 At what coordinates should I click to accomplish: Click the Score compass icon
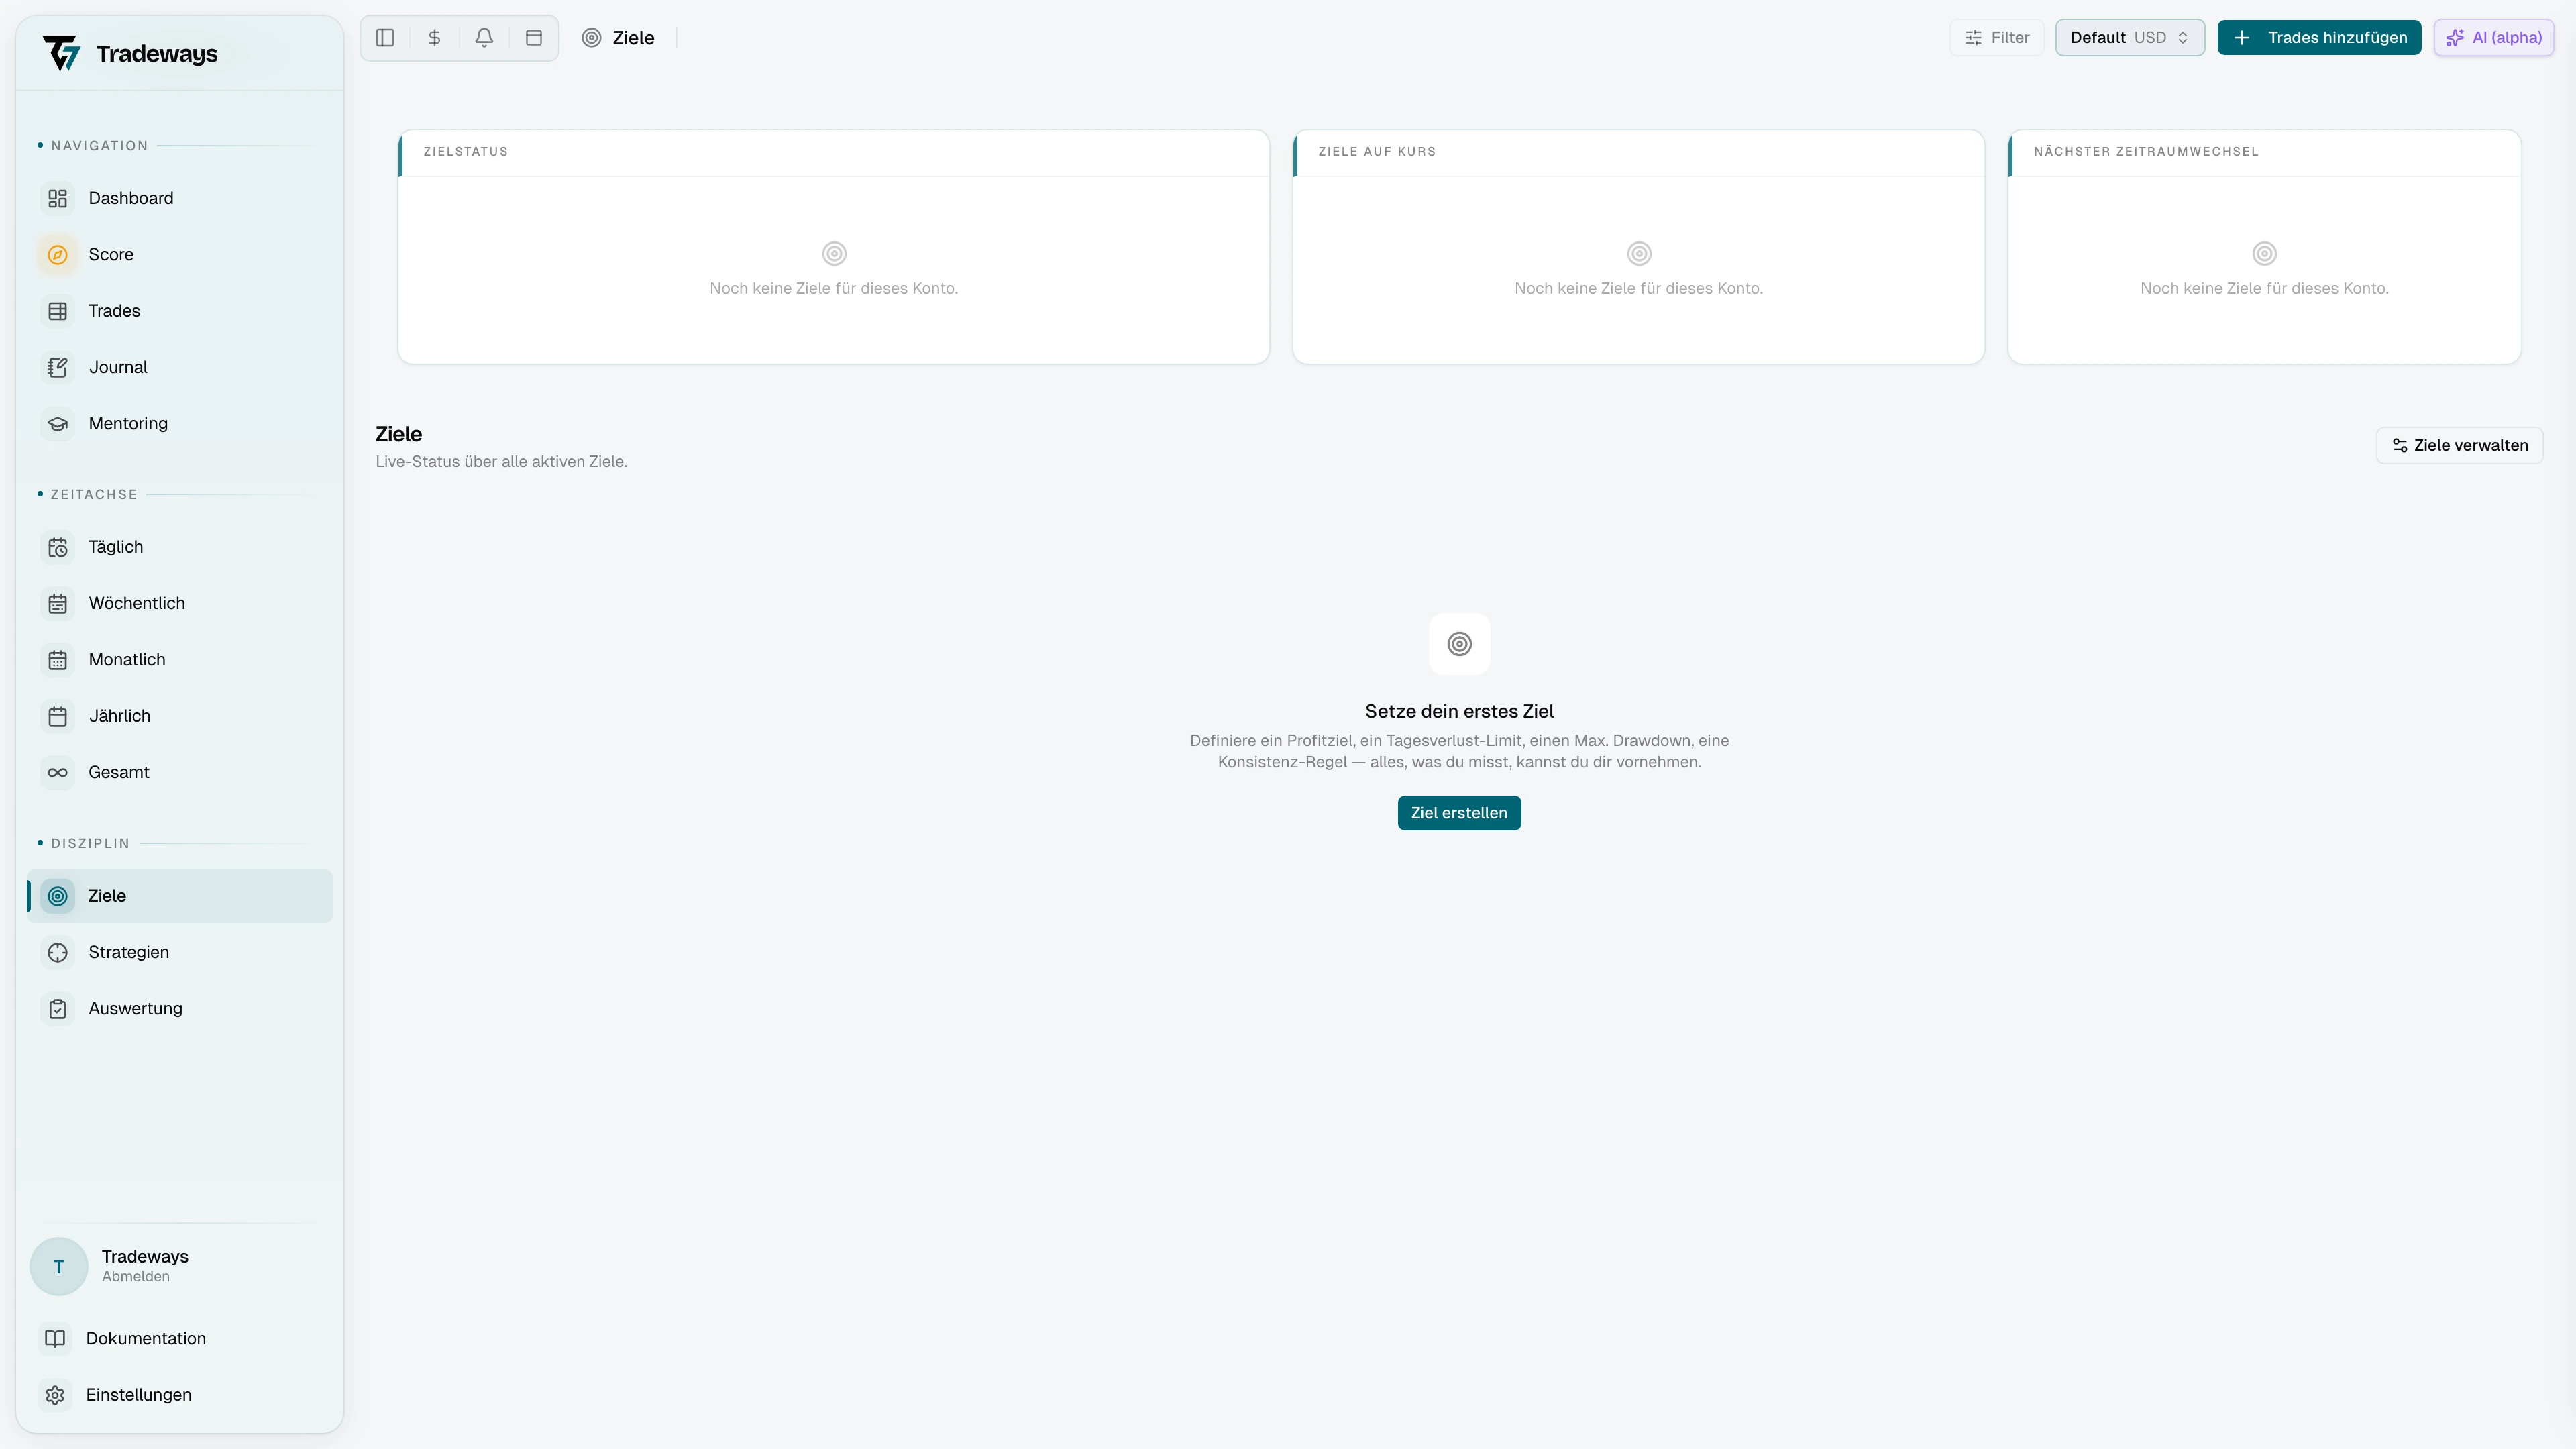(58, 255)
